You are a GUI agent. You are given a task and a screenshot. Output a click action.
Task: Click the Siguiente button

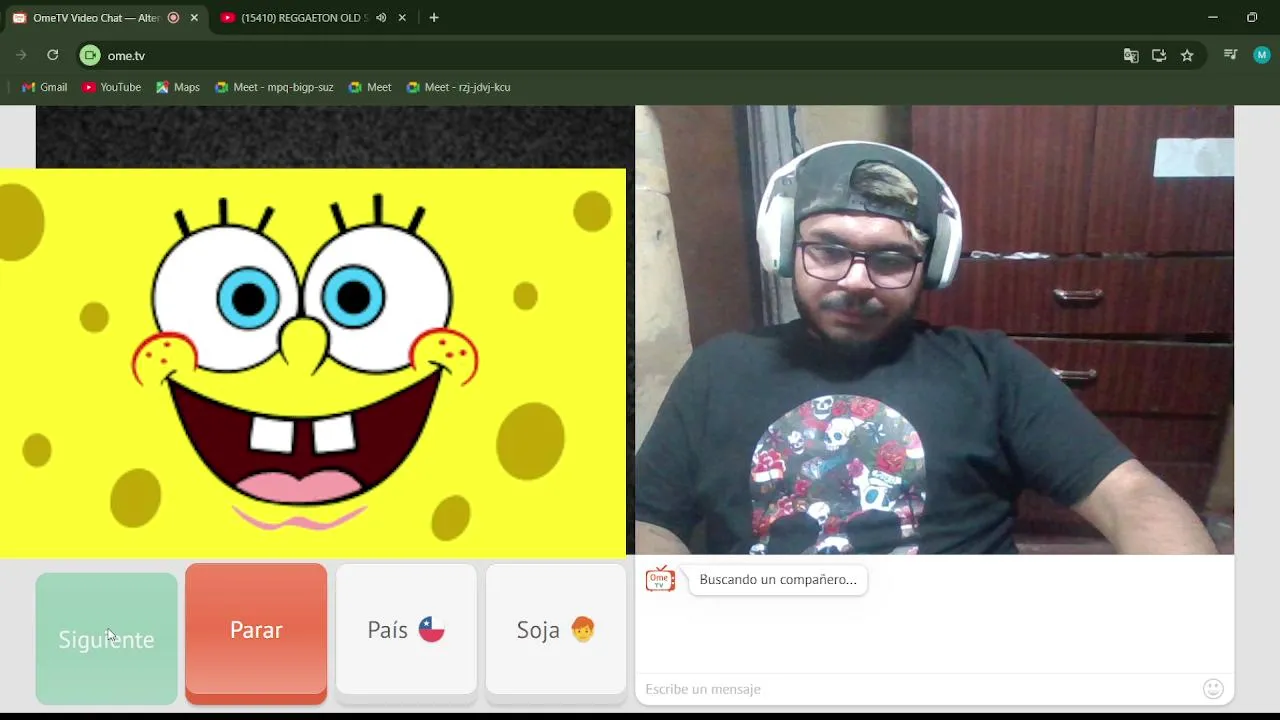pos(106,639)
